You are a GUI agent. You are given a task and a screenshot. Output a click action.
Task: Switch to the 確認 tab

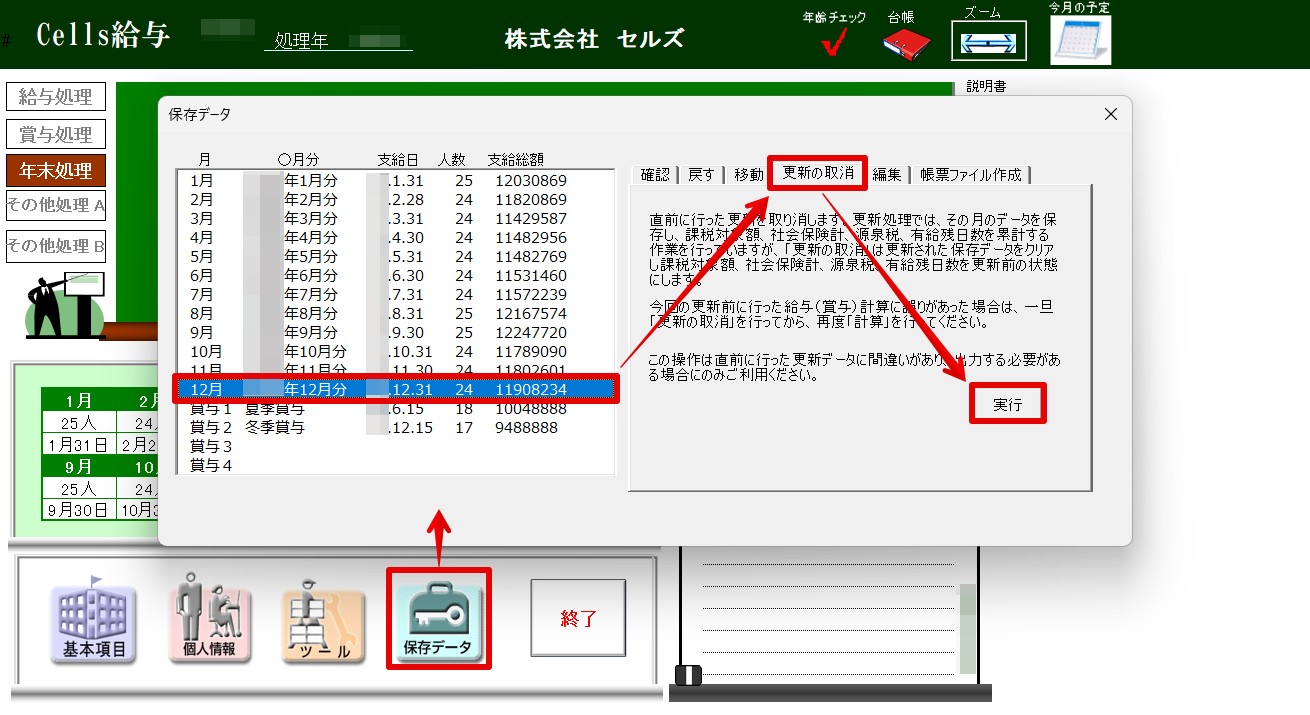point(655,174)
